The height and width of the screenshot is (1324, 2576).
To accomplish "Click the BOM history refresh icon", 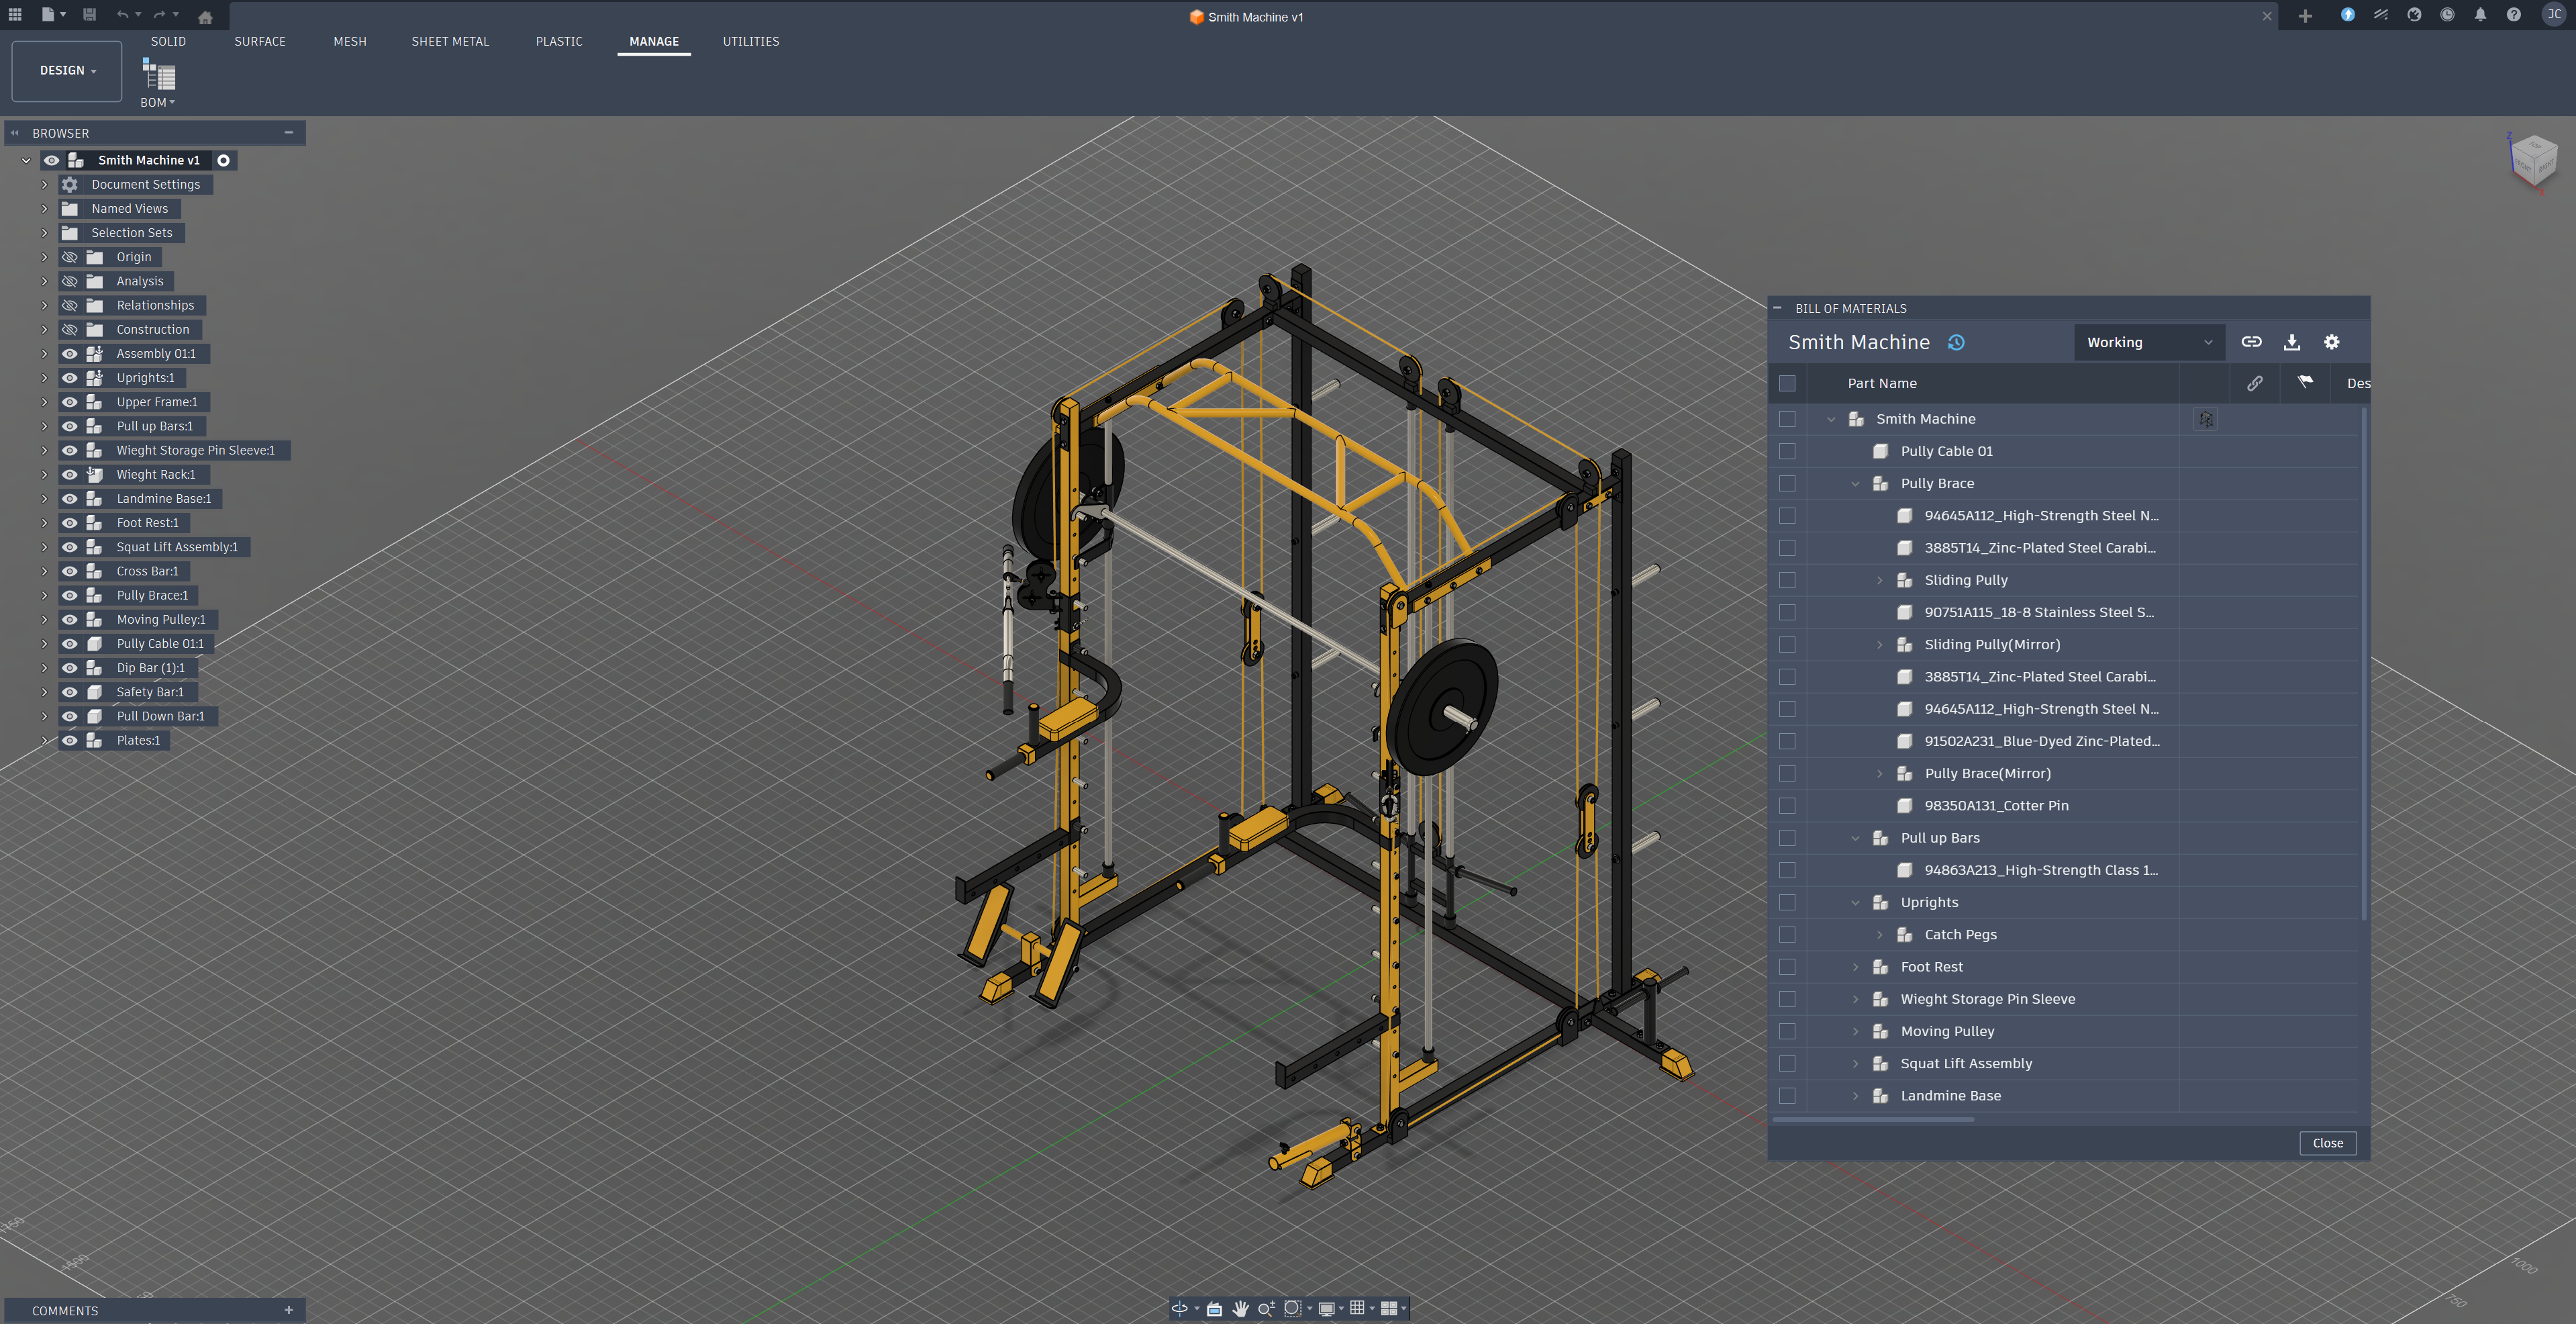I will click(1956, 343).
